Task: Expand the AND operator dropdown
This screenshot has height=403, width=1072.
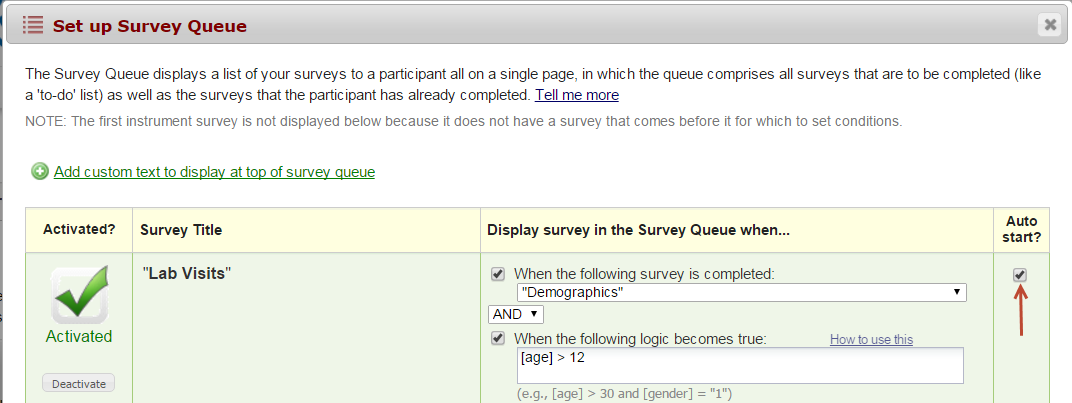Action: point(515,314)
